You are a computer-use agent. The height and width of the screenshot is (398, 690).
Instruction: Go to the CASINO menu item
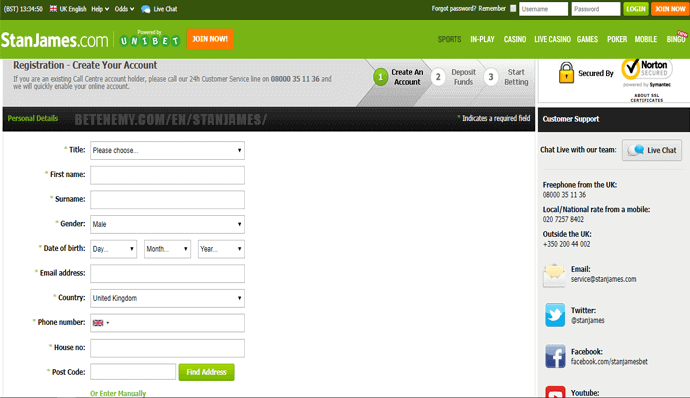coord(515,39)
